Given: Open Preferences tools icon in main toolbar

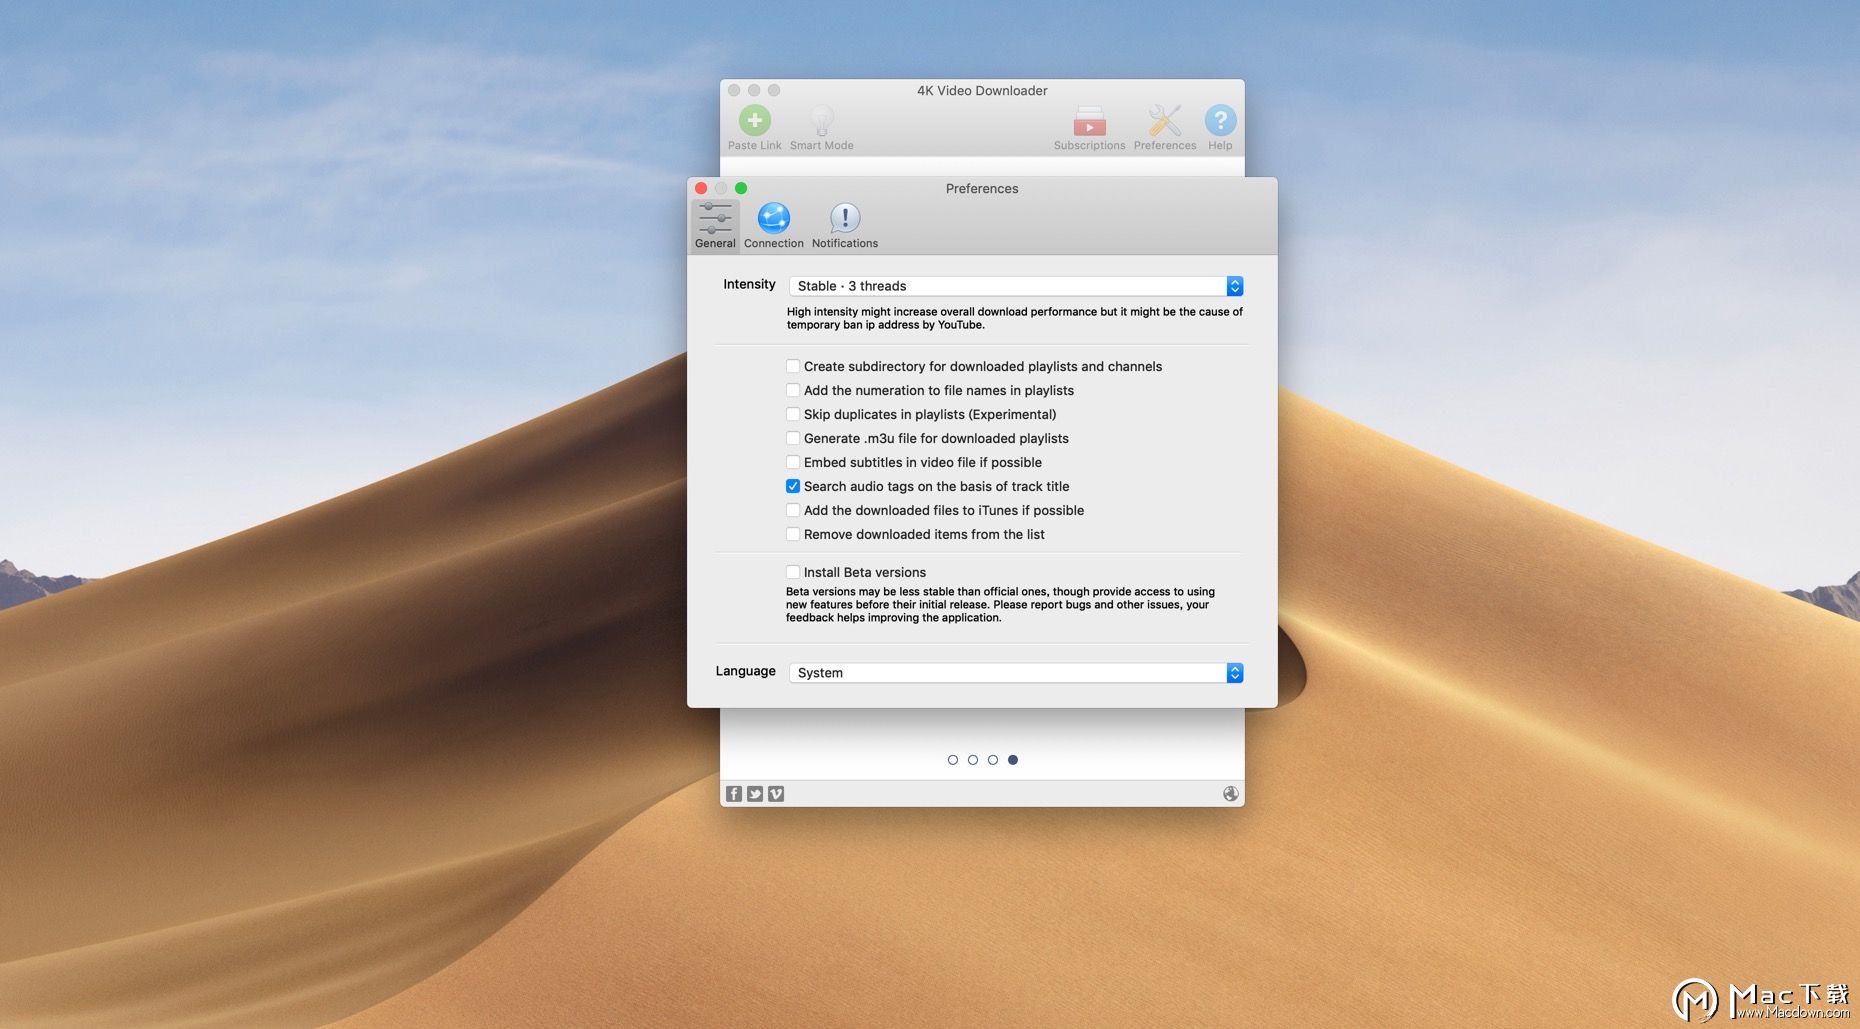Looking at the screenshot, I should (x=1165, y=121).
